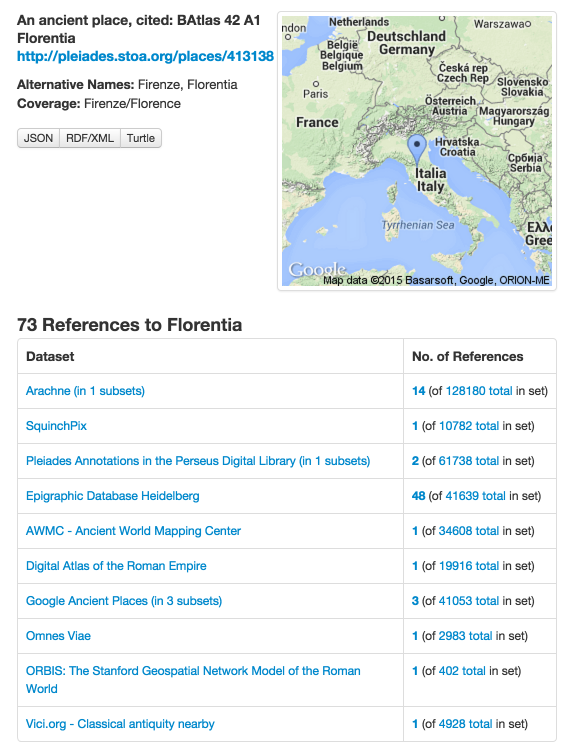Open Digital Atlas of the Roman Empire
This screenshot has width=565, height=748.
coord(116,566)
